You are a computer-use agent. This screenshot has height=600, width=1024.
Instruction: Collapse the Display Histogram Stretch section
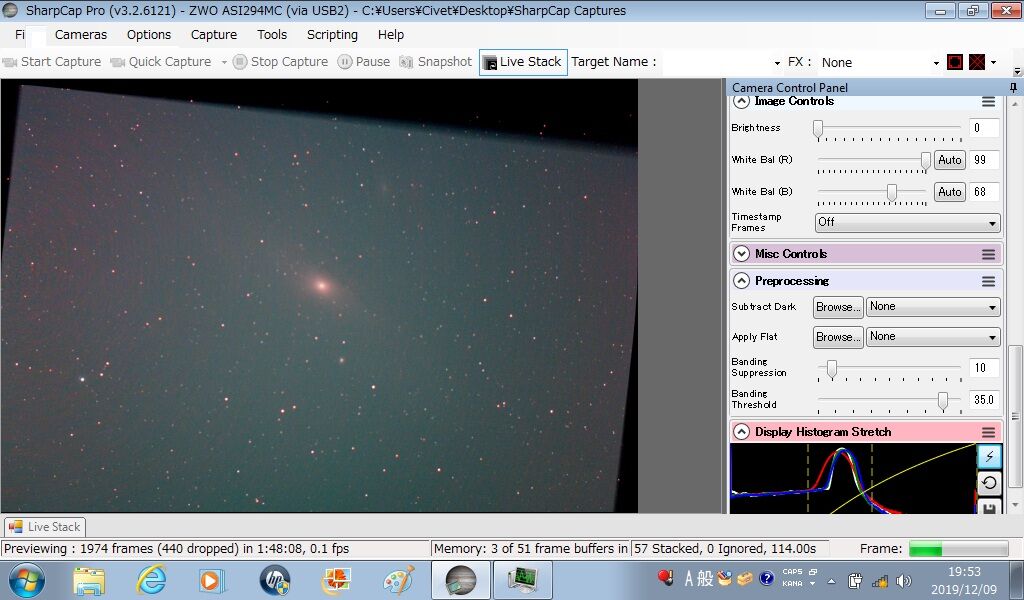(741, 432)
